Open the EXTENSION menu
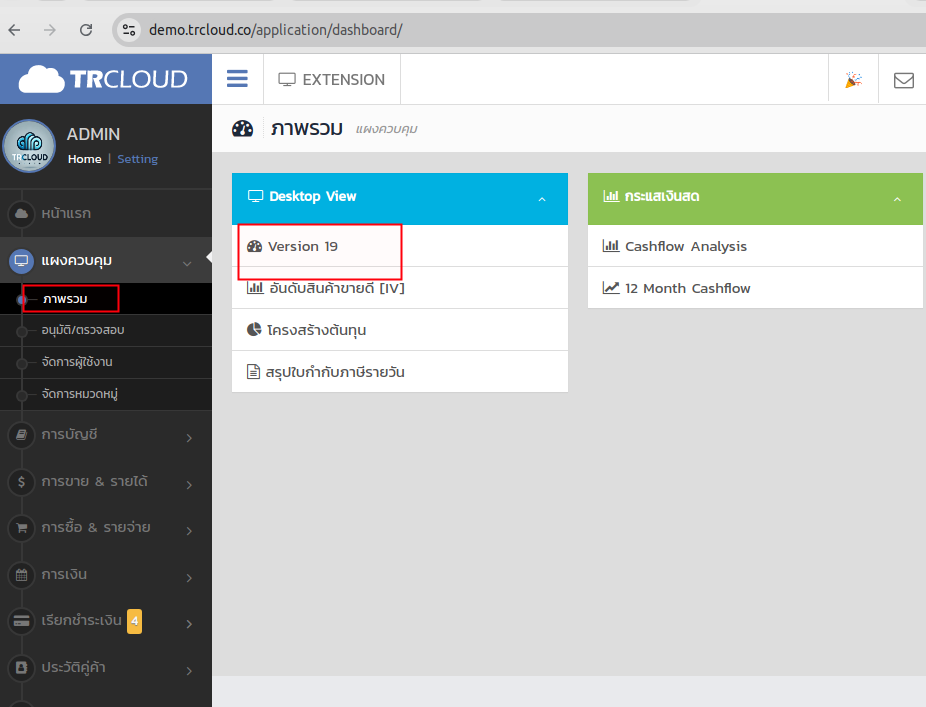926x707 pixels. coord(332,80)
